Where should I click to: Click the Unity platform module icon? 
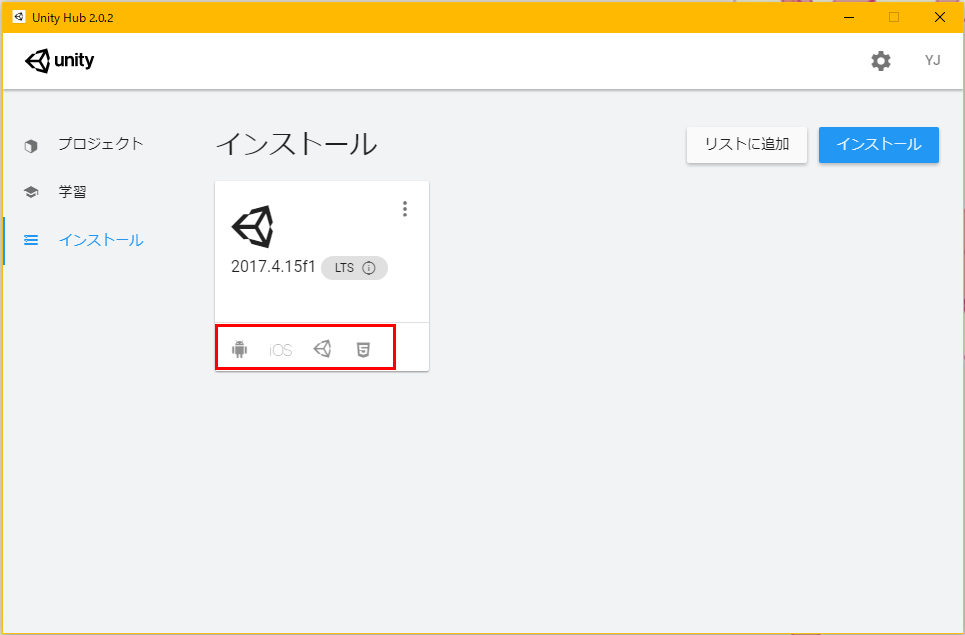coord(322,349)
